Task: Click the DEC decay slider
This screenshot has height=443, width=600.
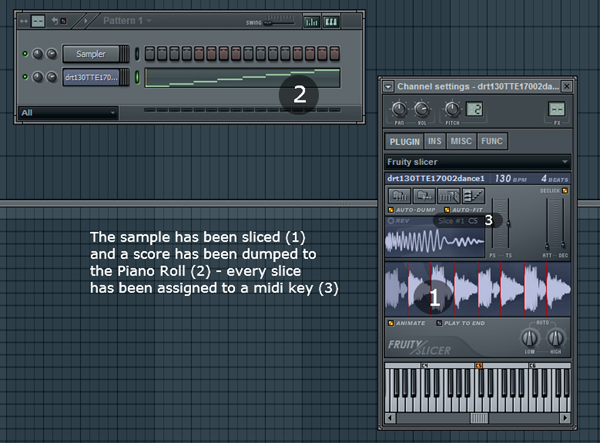Action: coord(562,224)
